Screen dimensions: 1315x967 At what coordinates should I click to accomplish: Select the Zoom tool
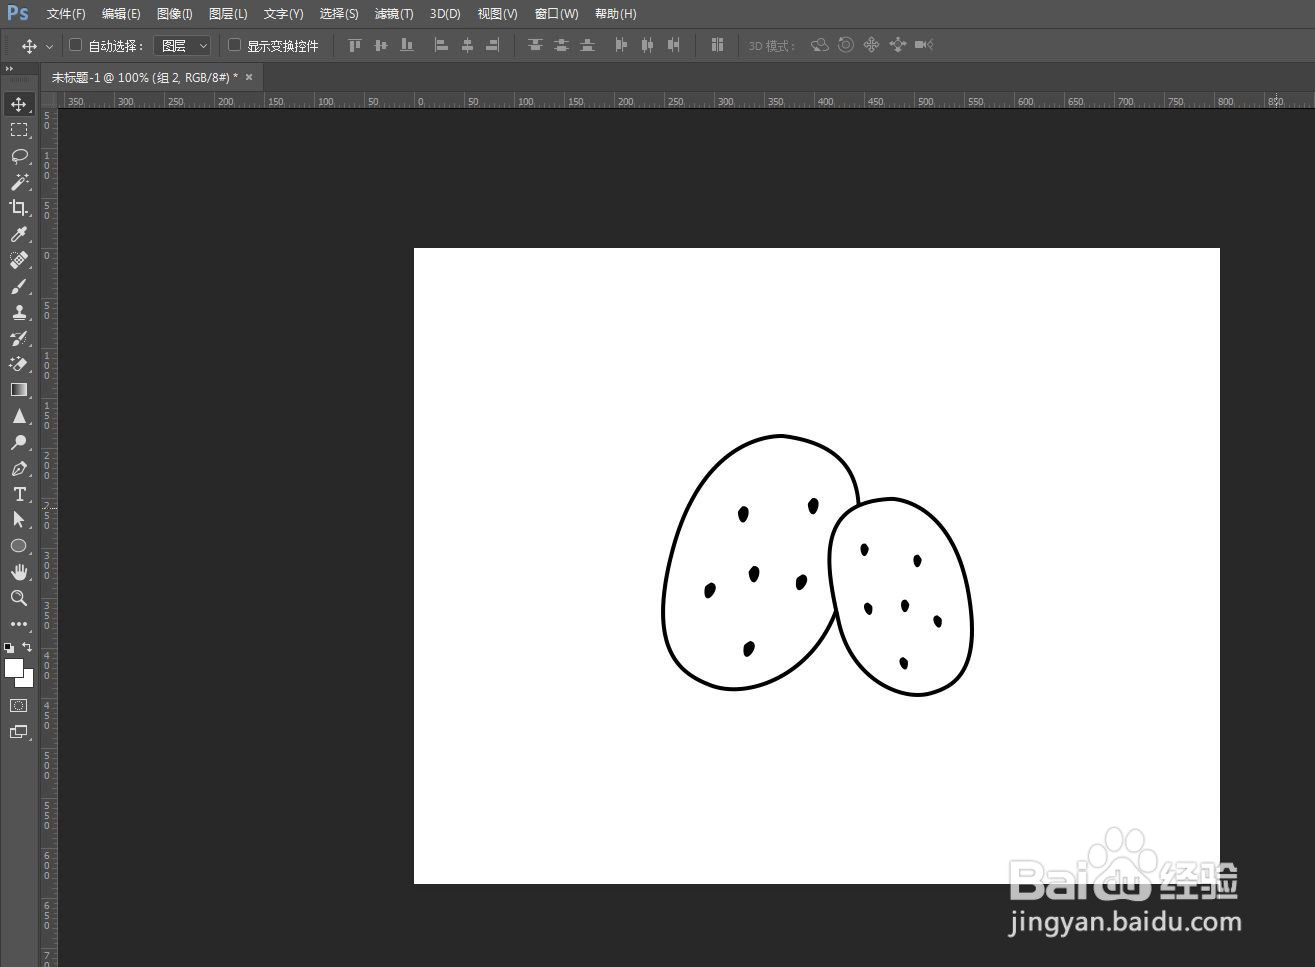pyautogui.click(x=19, y=598)
